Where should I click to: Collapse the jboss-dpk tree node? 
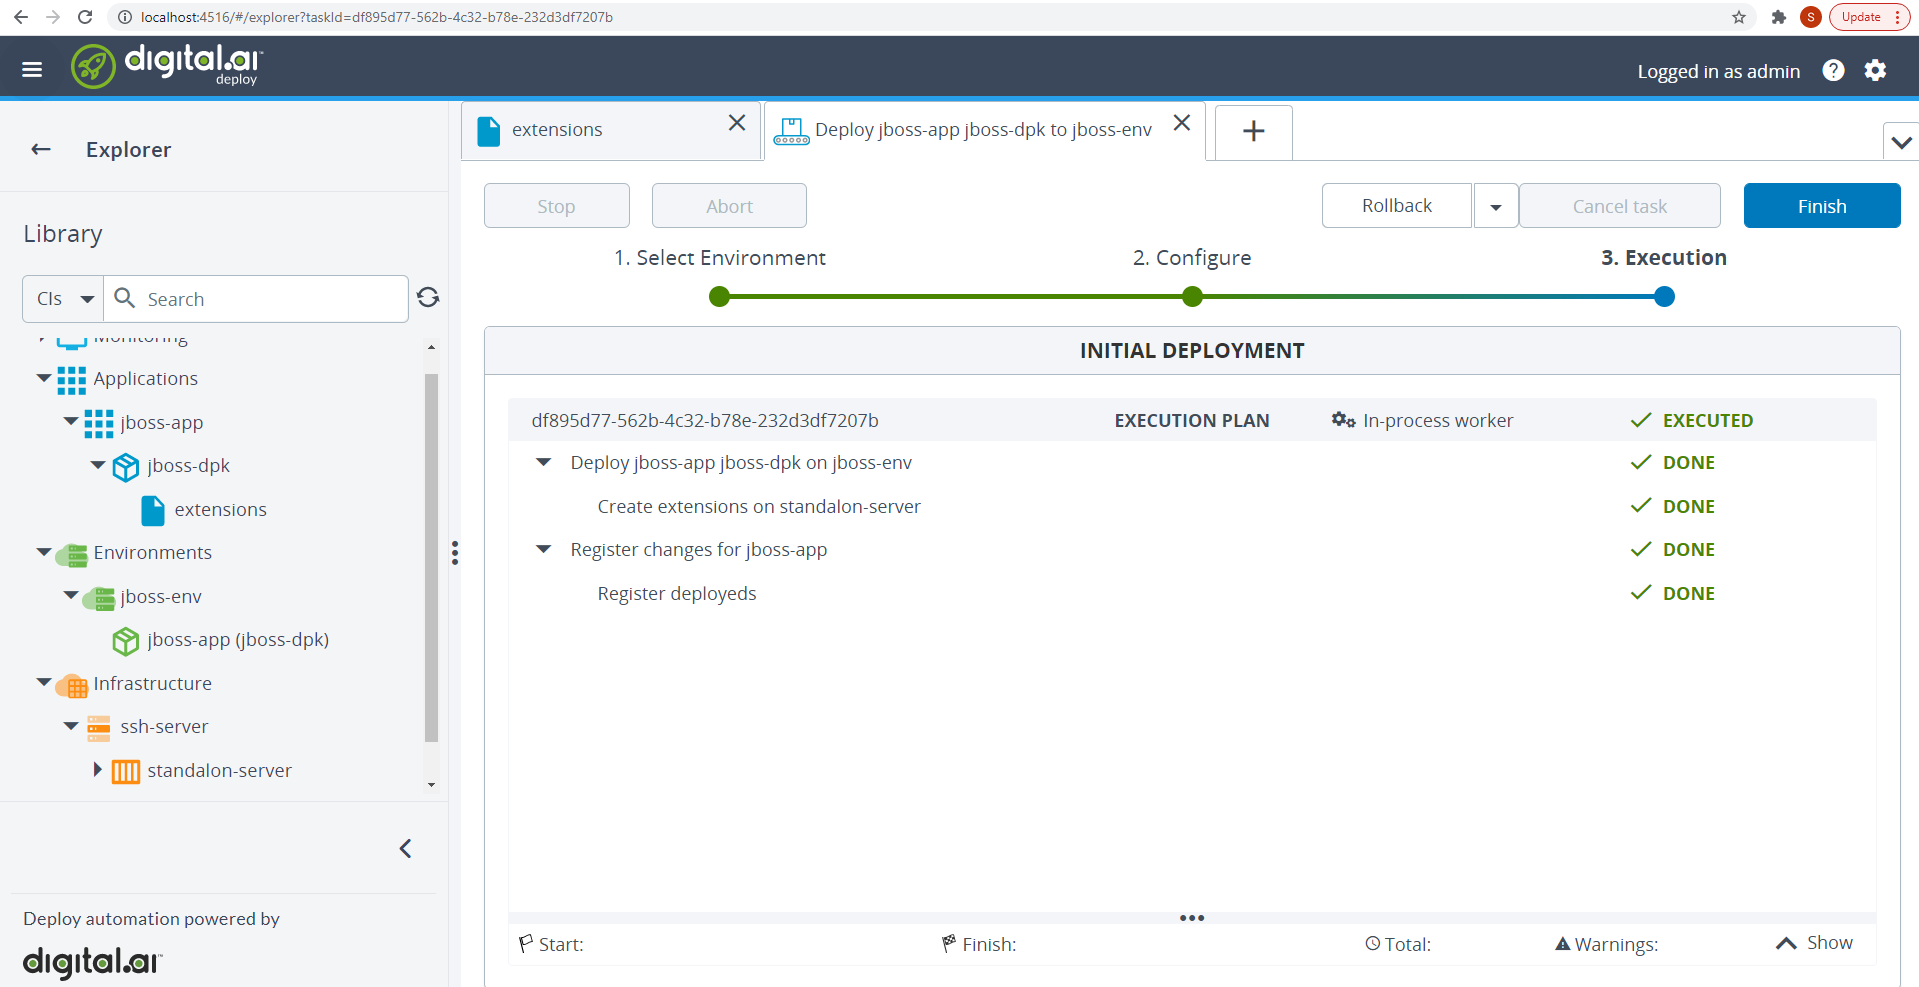(x=97, y=465)
